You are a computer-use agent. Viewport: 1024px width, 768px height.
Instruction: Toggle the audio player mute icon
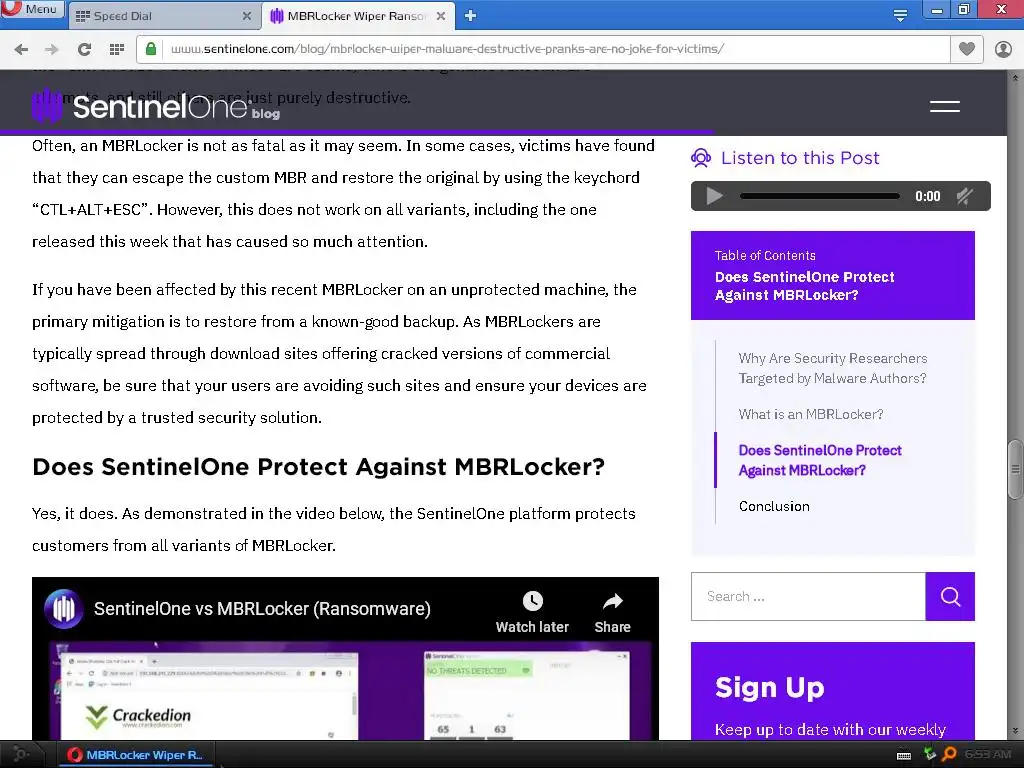point(965,196)
